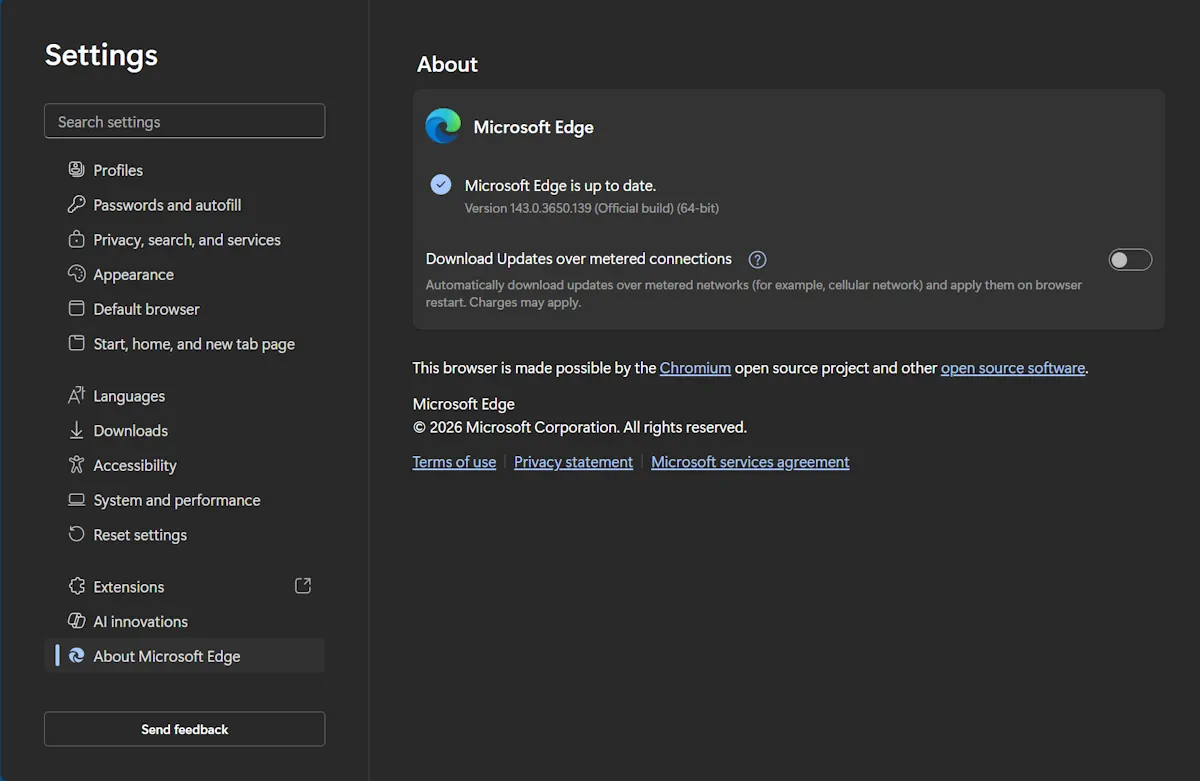This screenshot has width=1200, height=781.
Task: Open the Privacy statement link
Action: [573, 462]
